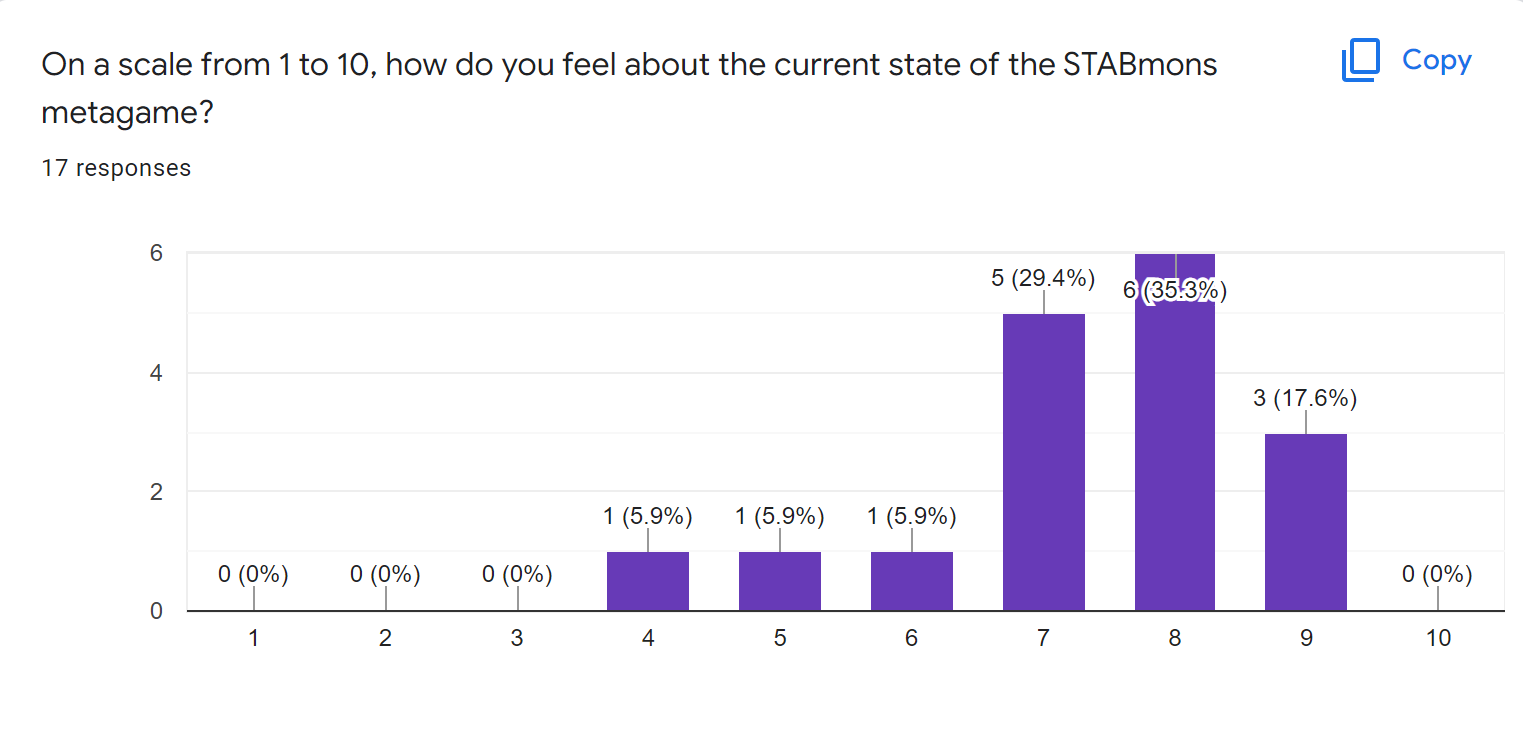Click the y-axis value 4
This screenshot has width=1523, height=753.
[x=156, y=373]
